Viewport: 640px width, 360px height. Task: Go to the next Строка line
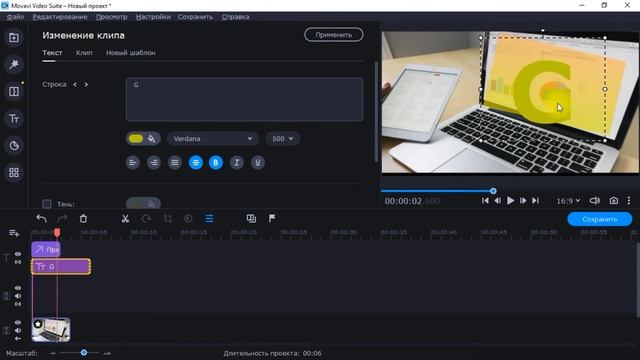86,84
